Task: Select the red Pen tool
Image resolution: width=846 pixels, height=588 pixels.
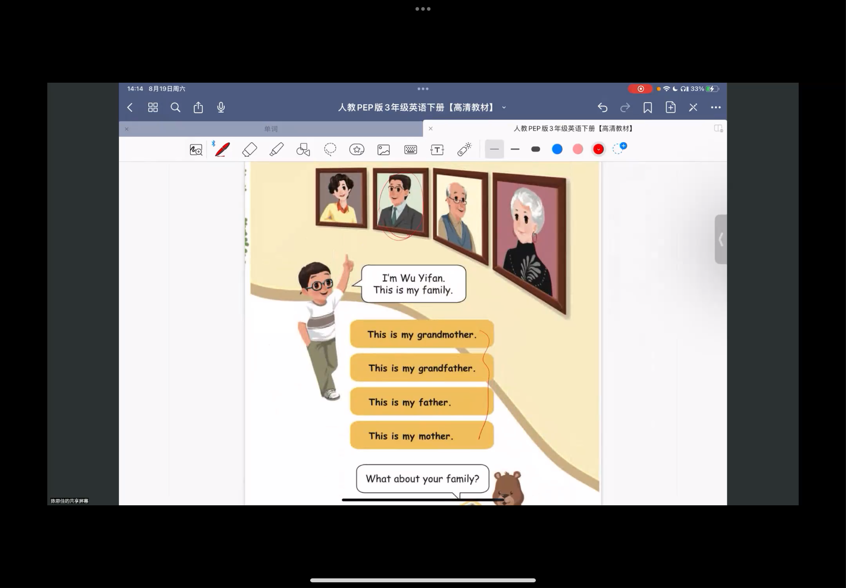Action: coord(222,149)
